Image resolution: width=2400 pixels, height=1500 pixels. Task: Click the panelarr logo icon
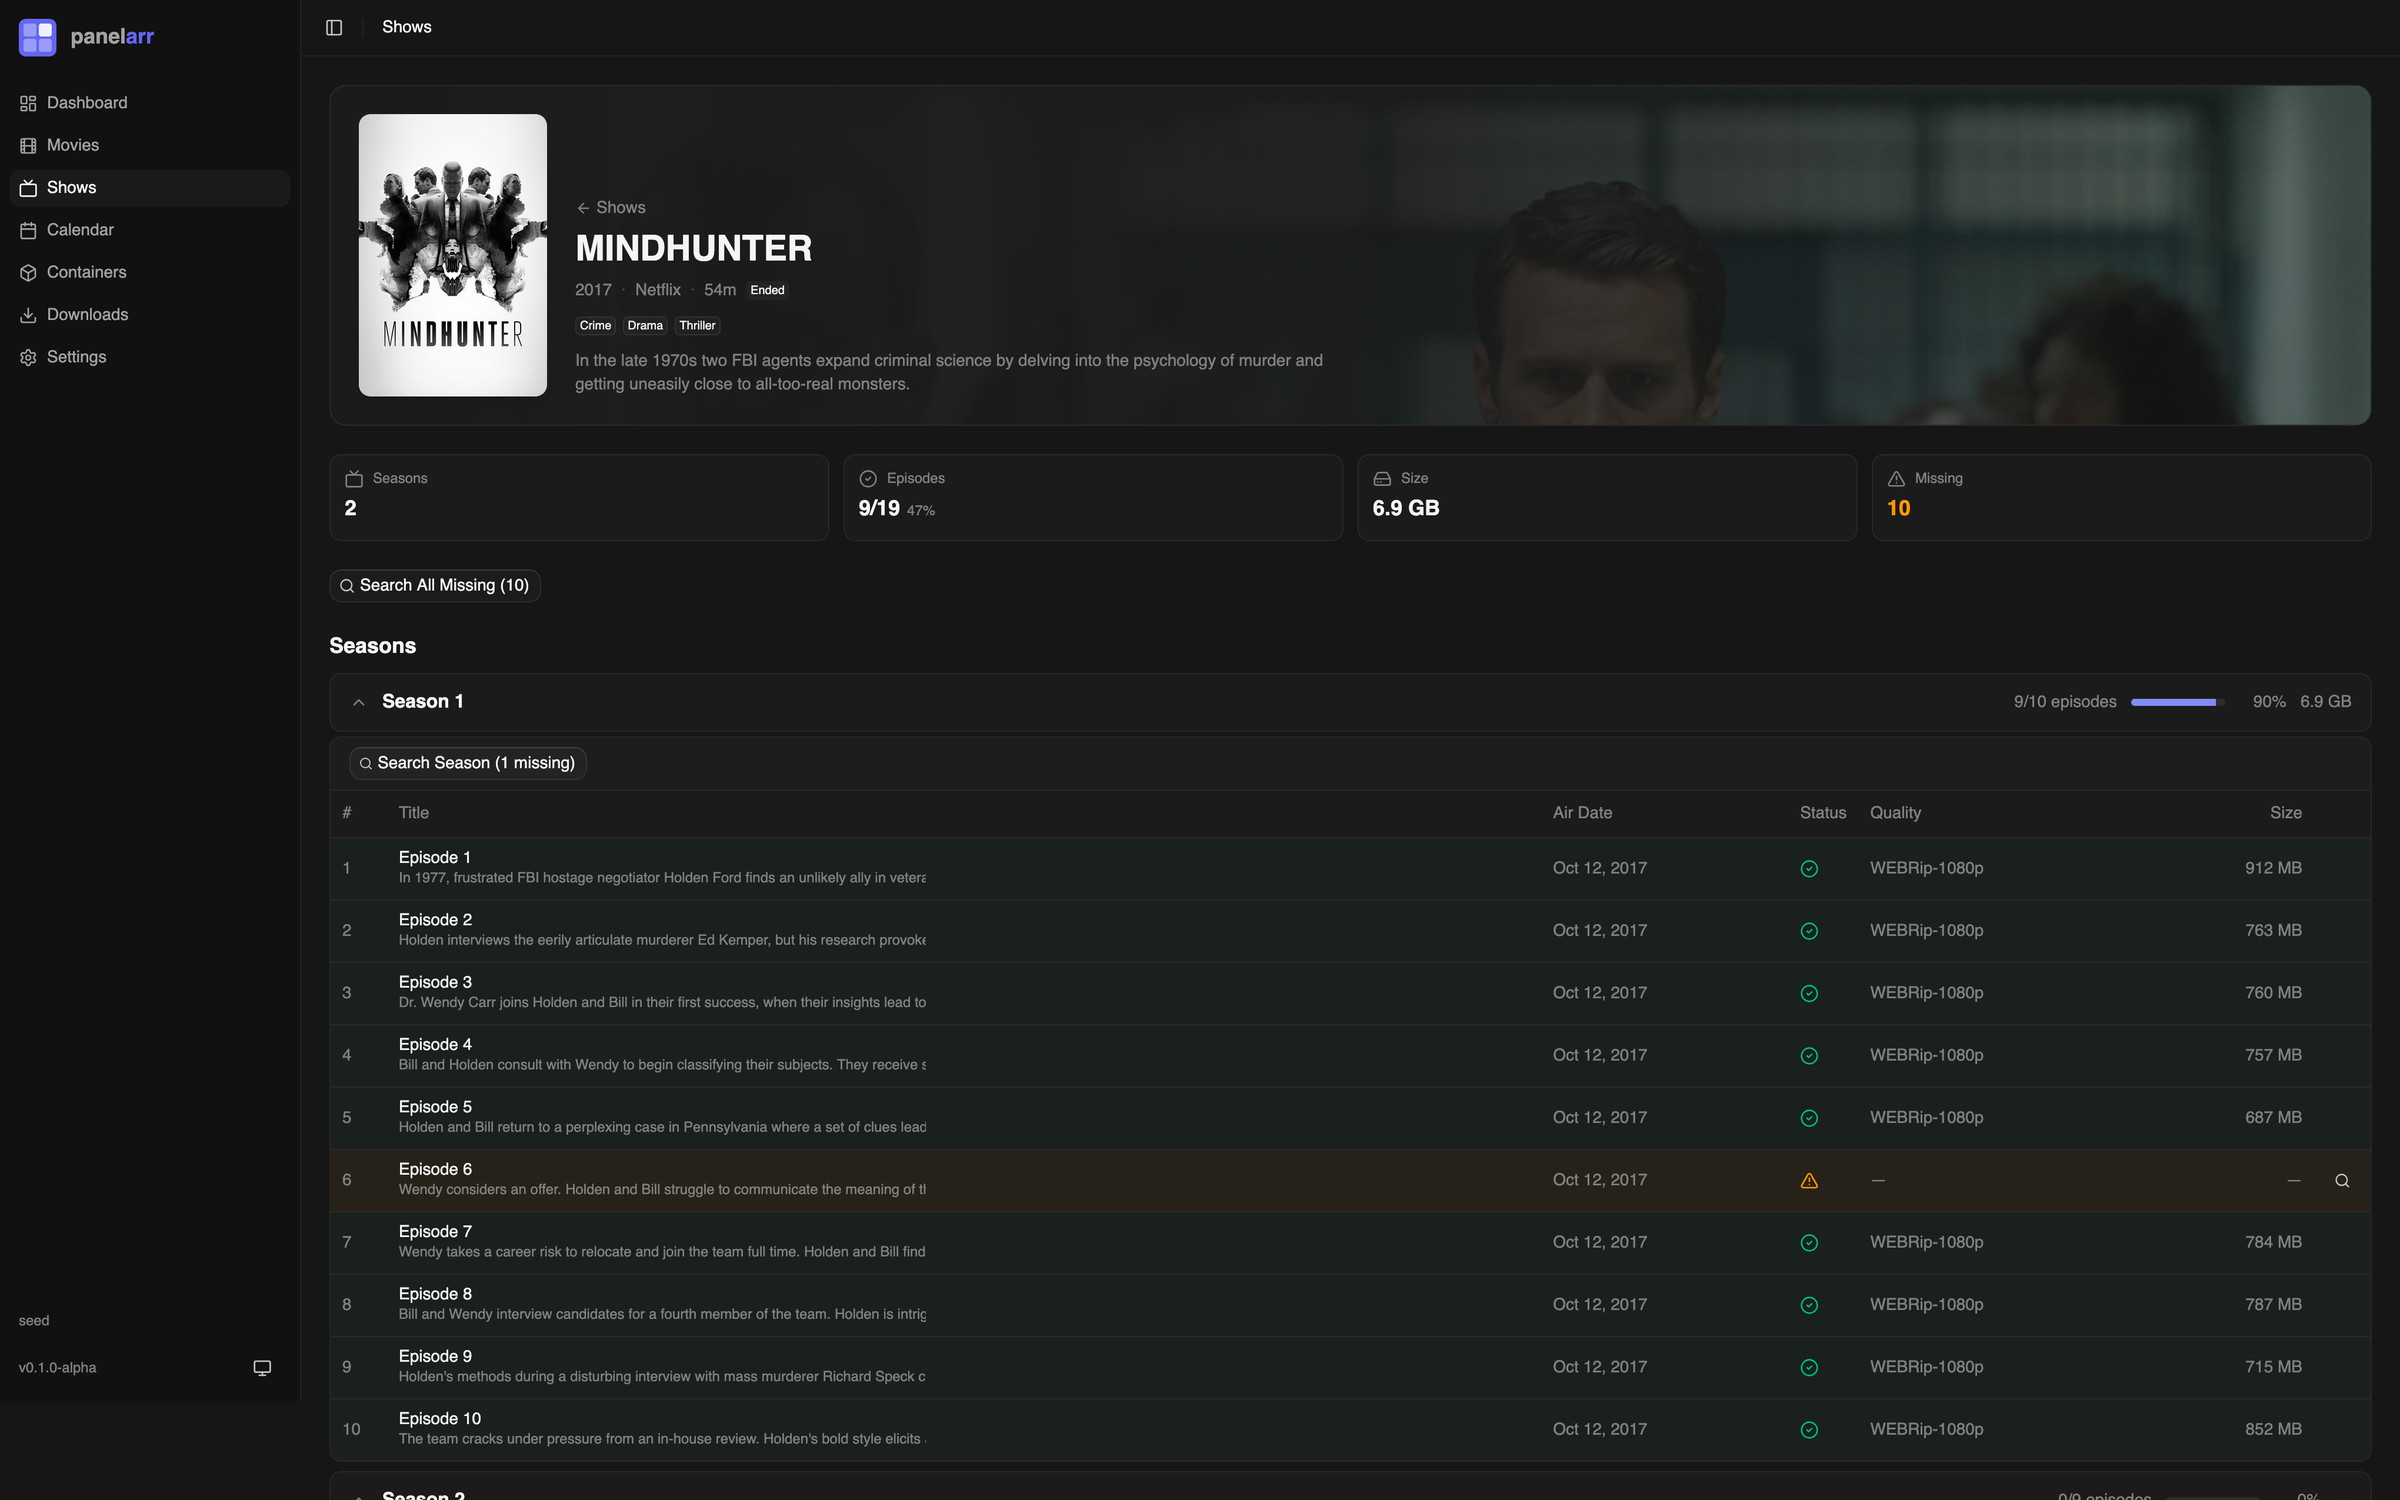[x=37, y=37]
